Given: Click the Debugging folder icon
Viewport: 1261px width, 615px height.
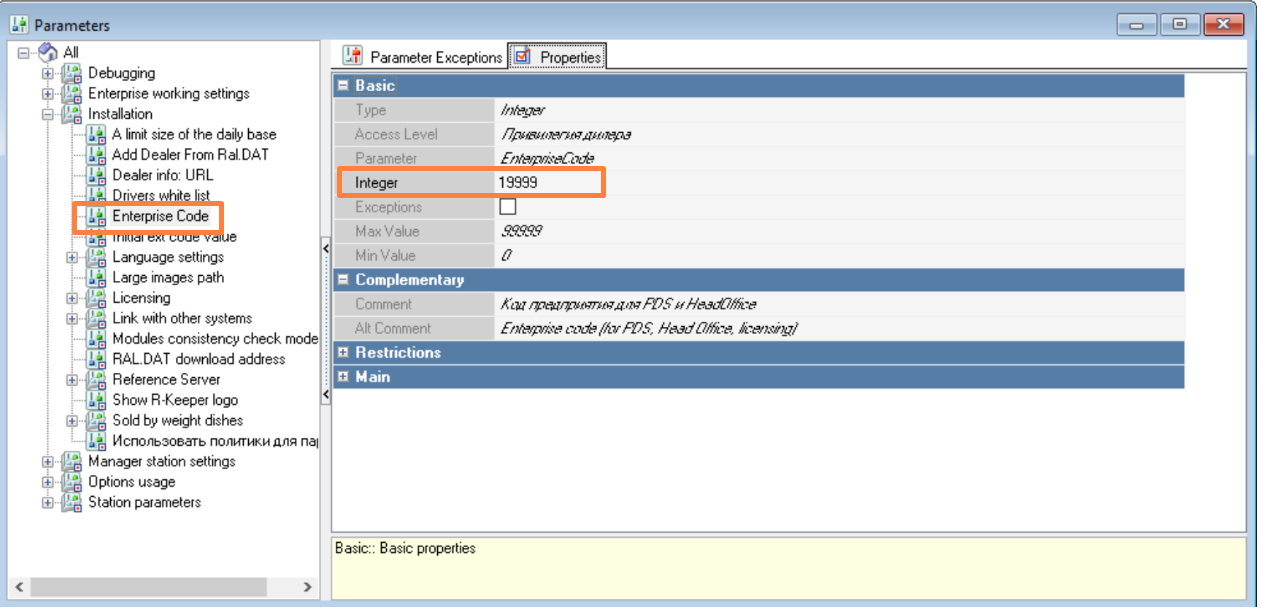Looking at the screenshot, I should (72, 73).
